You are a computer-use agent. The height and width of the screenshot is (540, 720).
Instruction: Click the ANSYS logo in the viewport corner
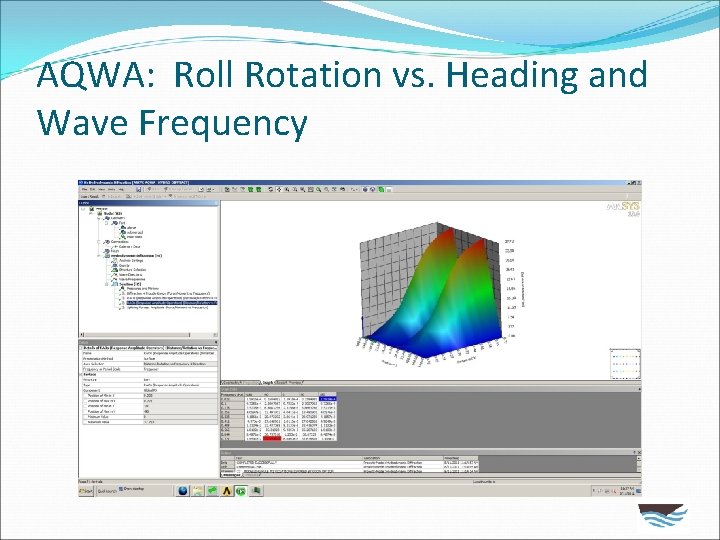pos(624,209)
